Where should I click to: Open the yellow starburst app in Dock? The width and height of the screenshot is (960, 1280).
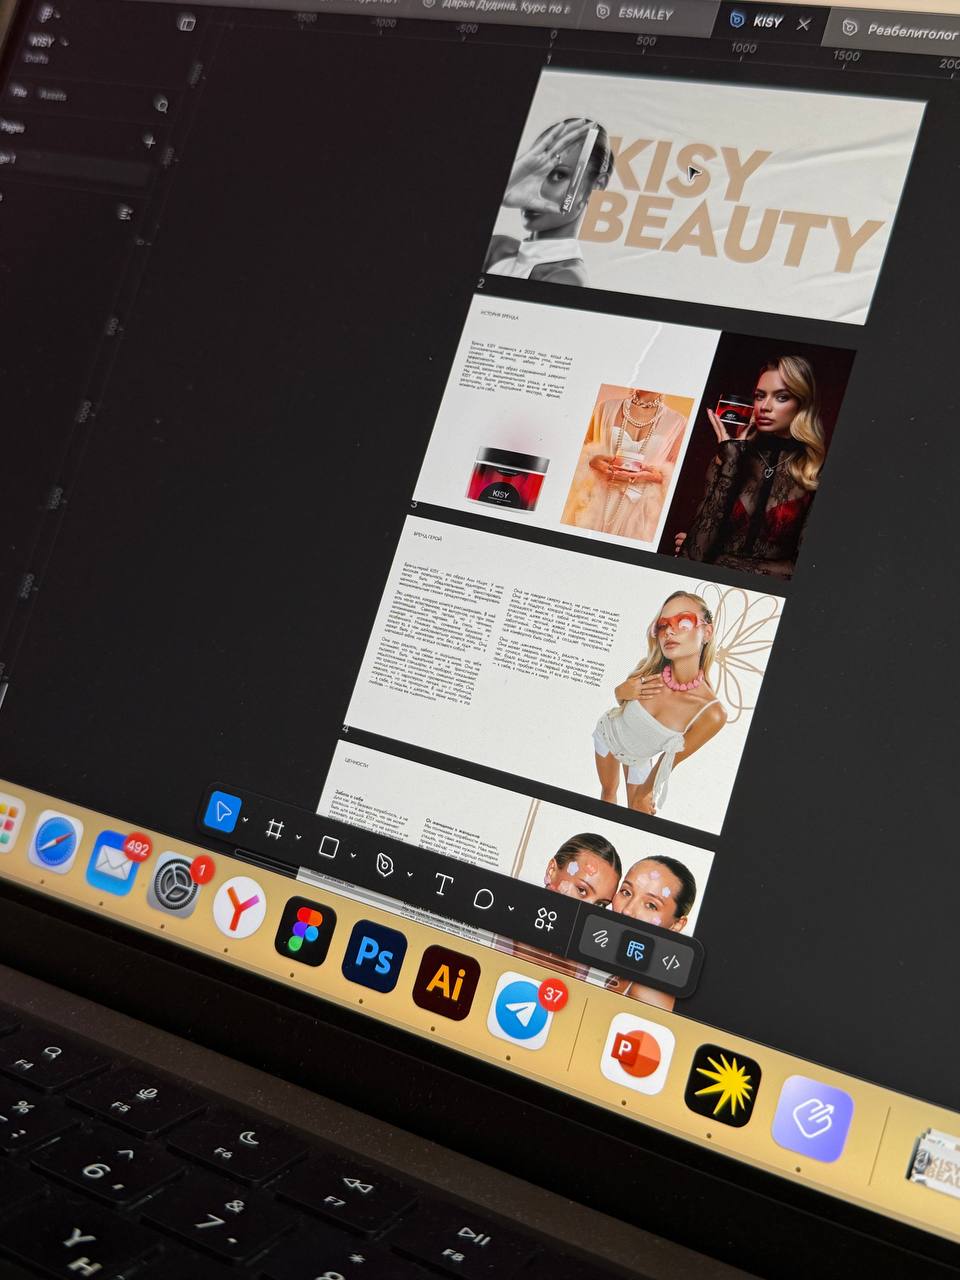pyautogui.click(x=722, y=1085)
